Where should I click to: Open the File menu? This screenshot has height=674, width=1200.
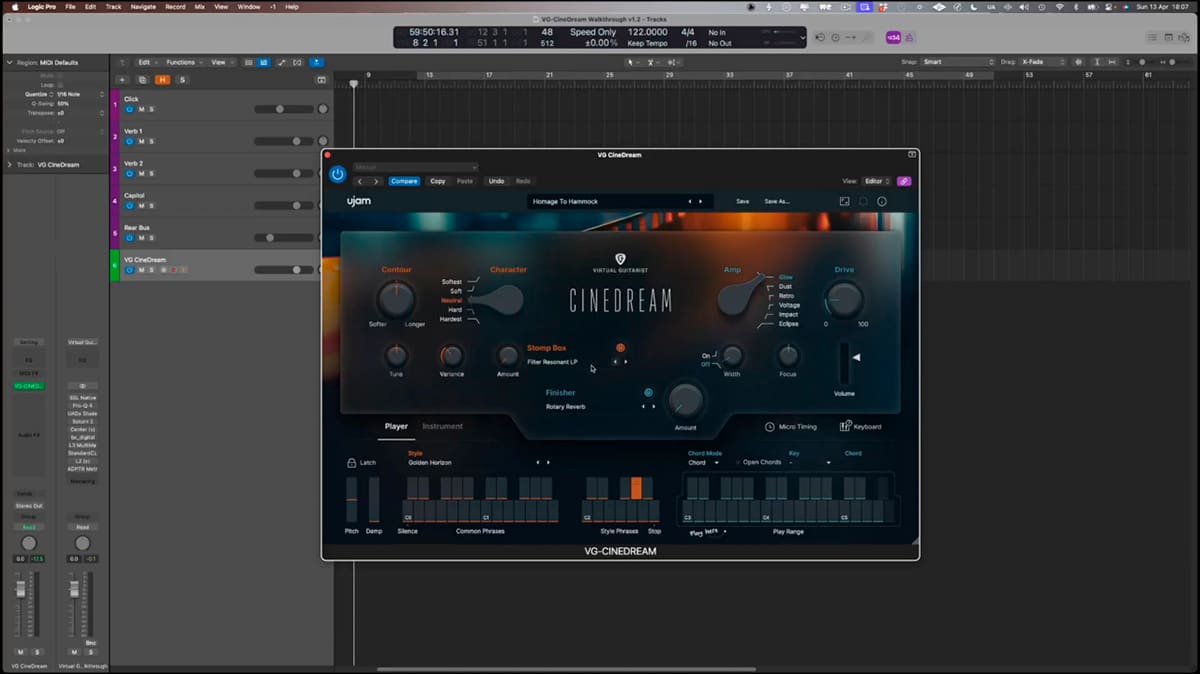[x=70, y=7]
